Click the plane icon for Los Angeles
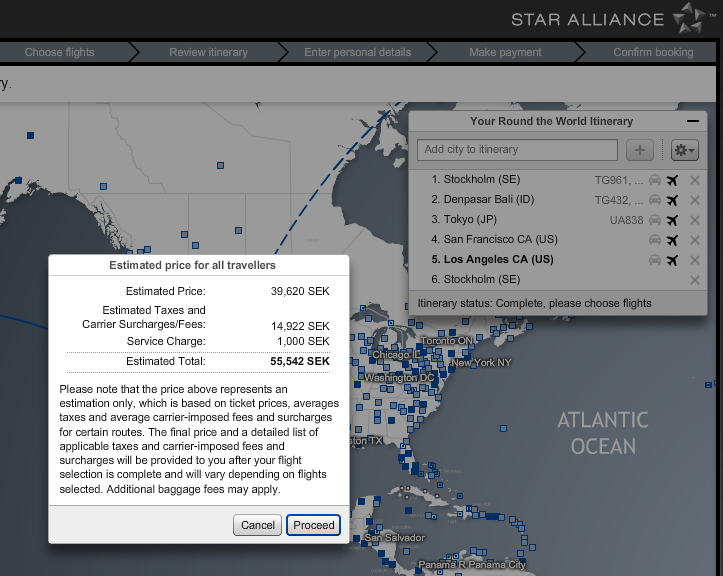Viewport: 723px width, 576px height. pos(672,260)
